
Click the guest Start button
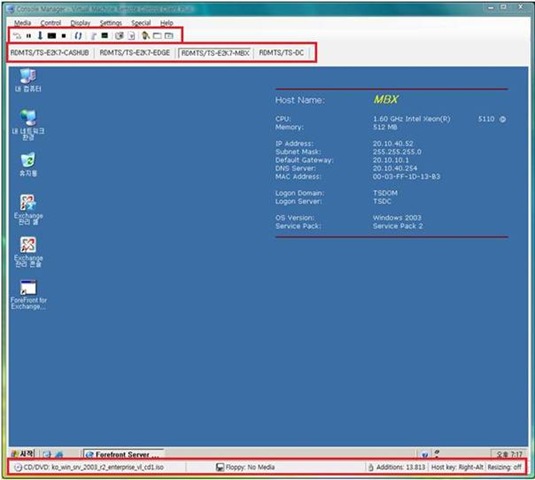23,454
